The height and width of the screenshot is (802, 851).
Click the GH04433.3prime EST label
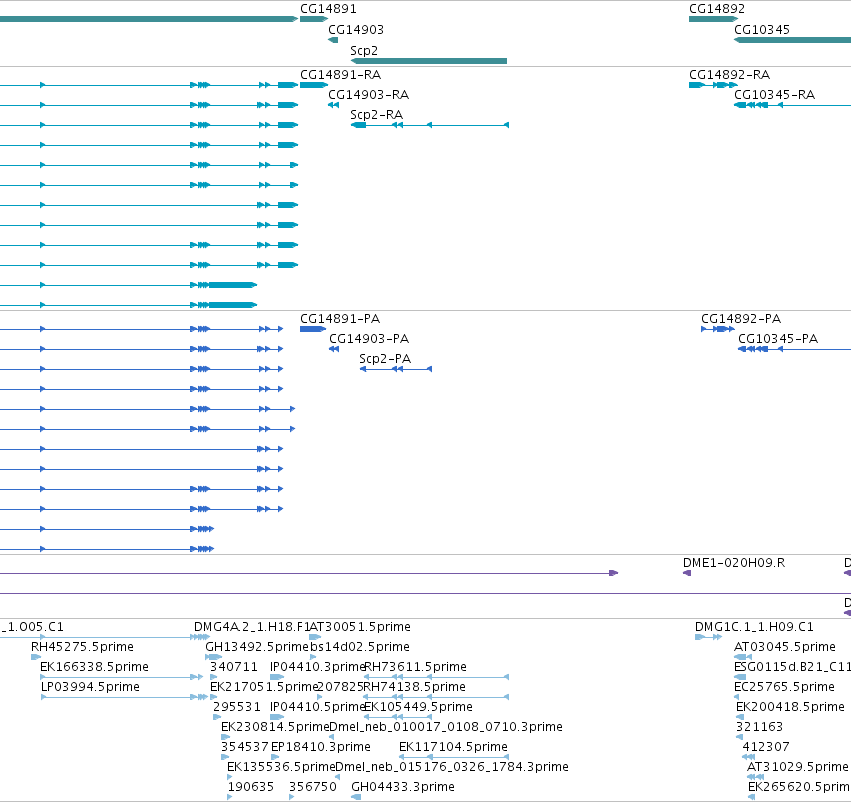coord(403,787)
